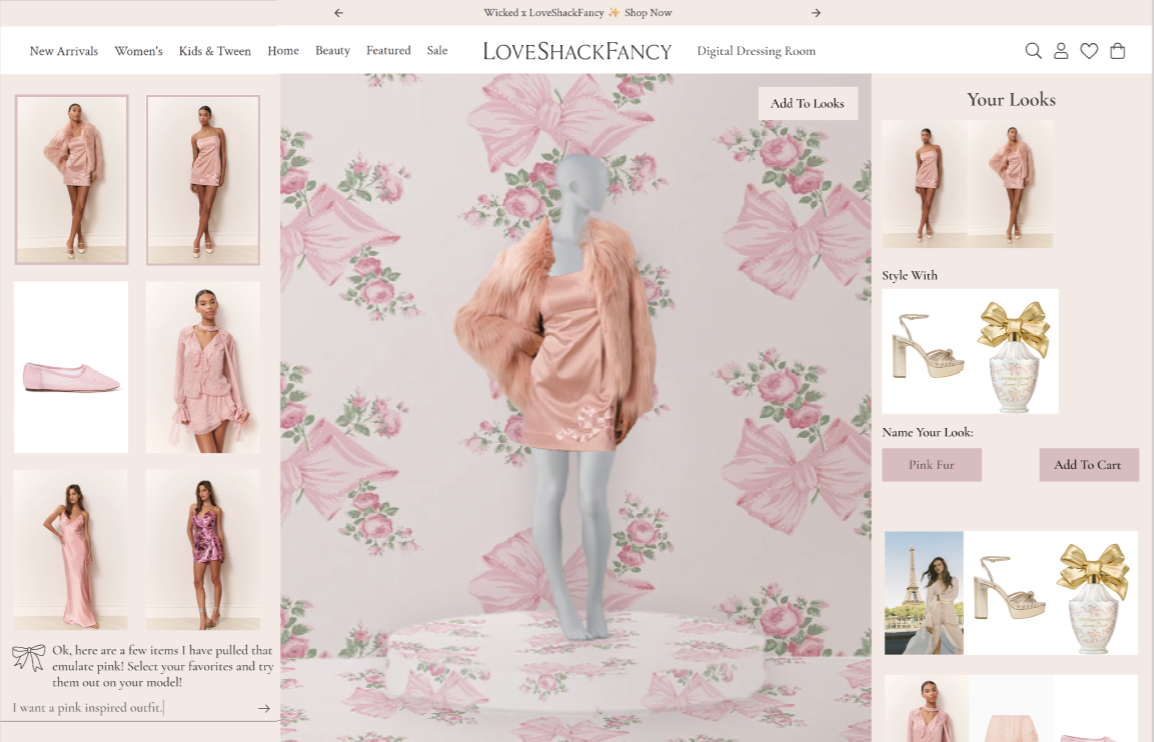Image resolution: width=1154 pixels, height=742 pixels.
Task: Open the Beauty menu
Action: tap(333, 51)
